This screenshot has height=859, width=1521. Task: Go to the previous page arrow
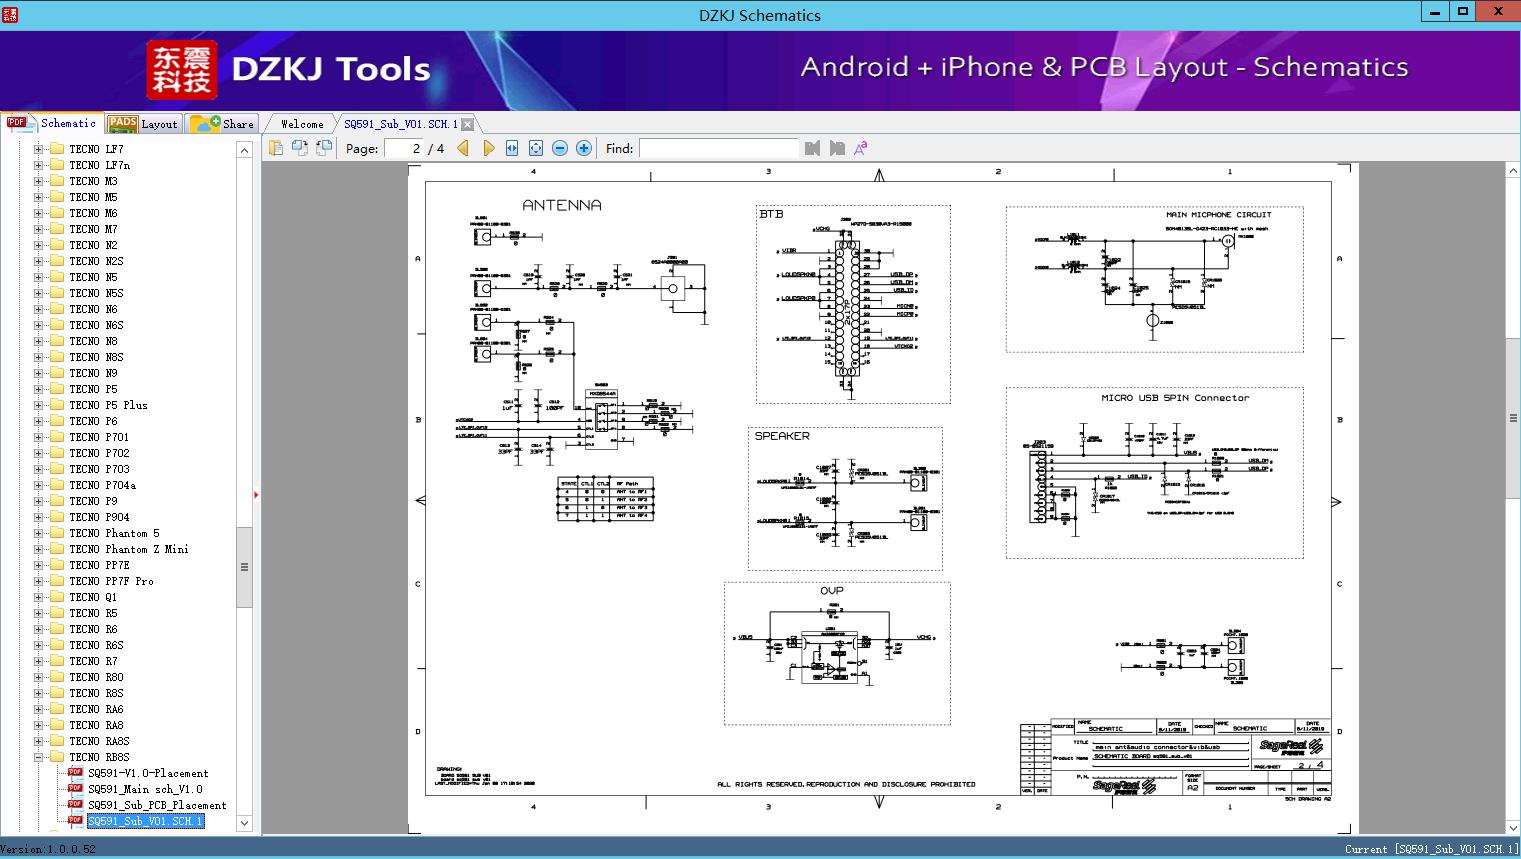coord(463,148)
